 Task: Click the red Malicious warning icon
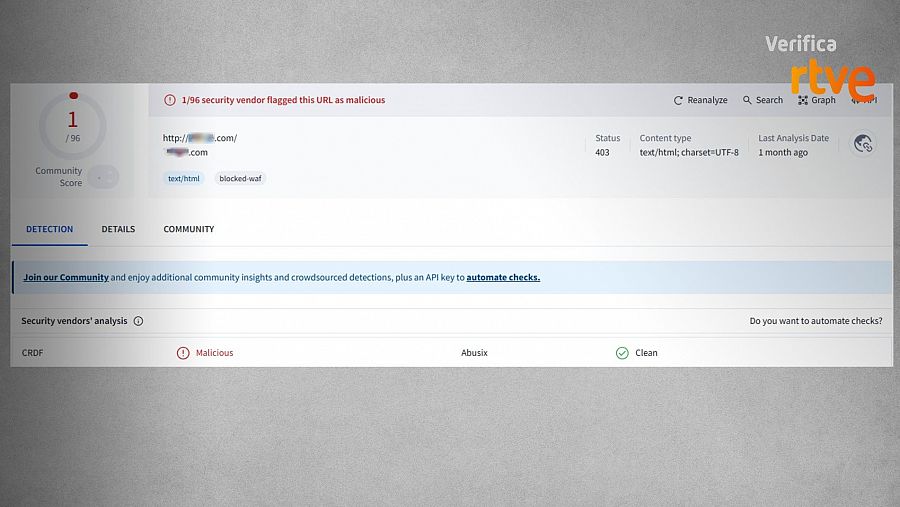pyautogui.click(x=183, y=353)
